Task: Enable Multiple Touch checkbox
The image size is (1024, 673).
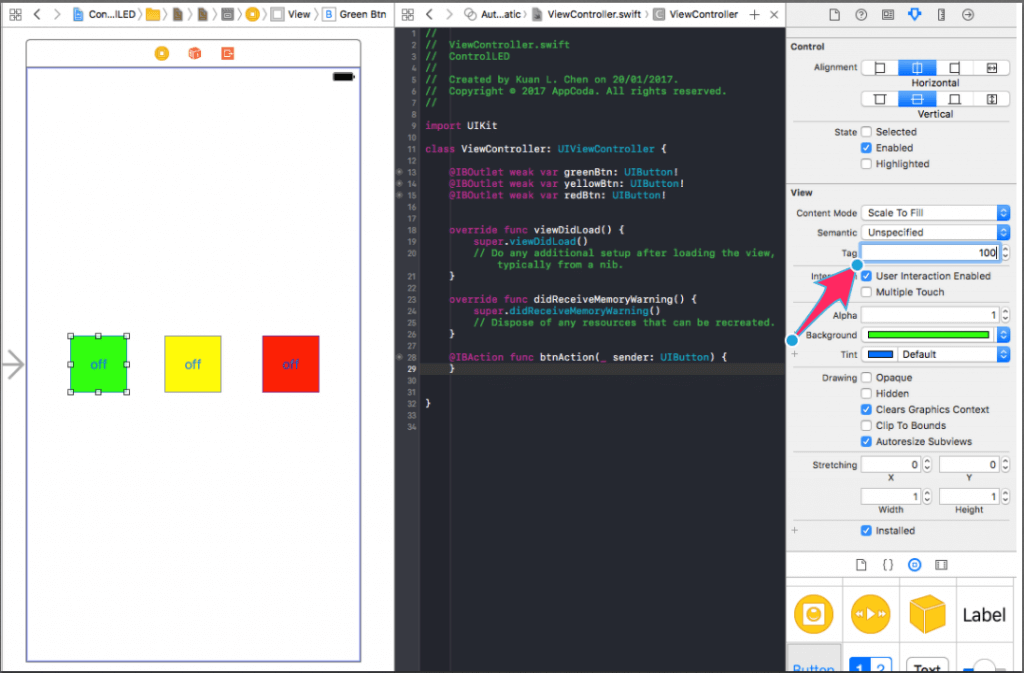Action: pos(866,292)
